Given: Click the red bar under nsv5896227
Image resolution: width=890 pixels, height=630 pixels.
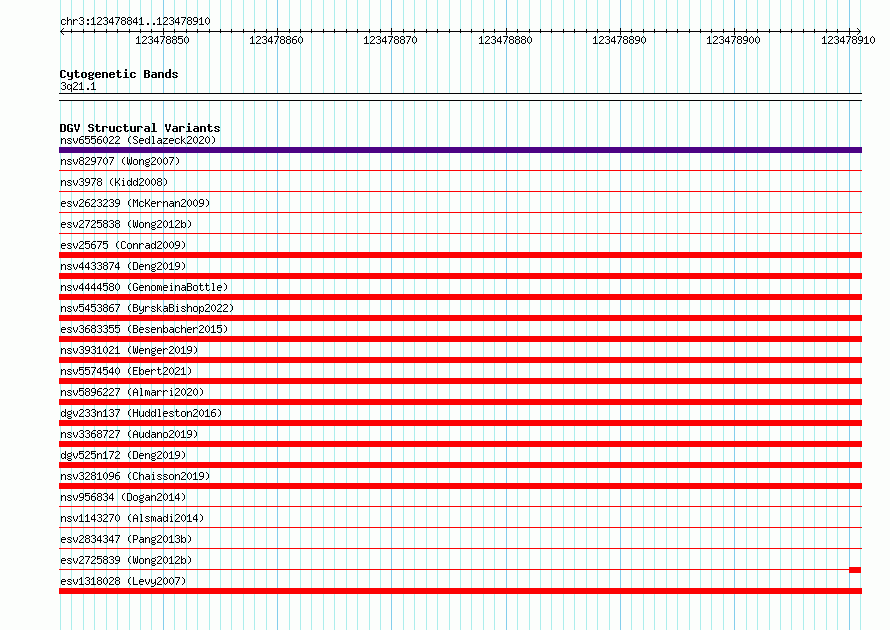Looking at the screenshot, I should point(460,402).
